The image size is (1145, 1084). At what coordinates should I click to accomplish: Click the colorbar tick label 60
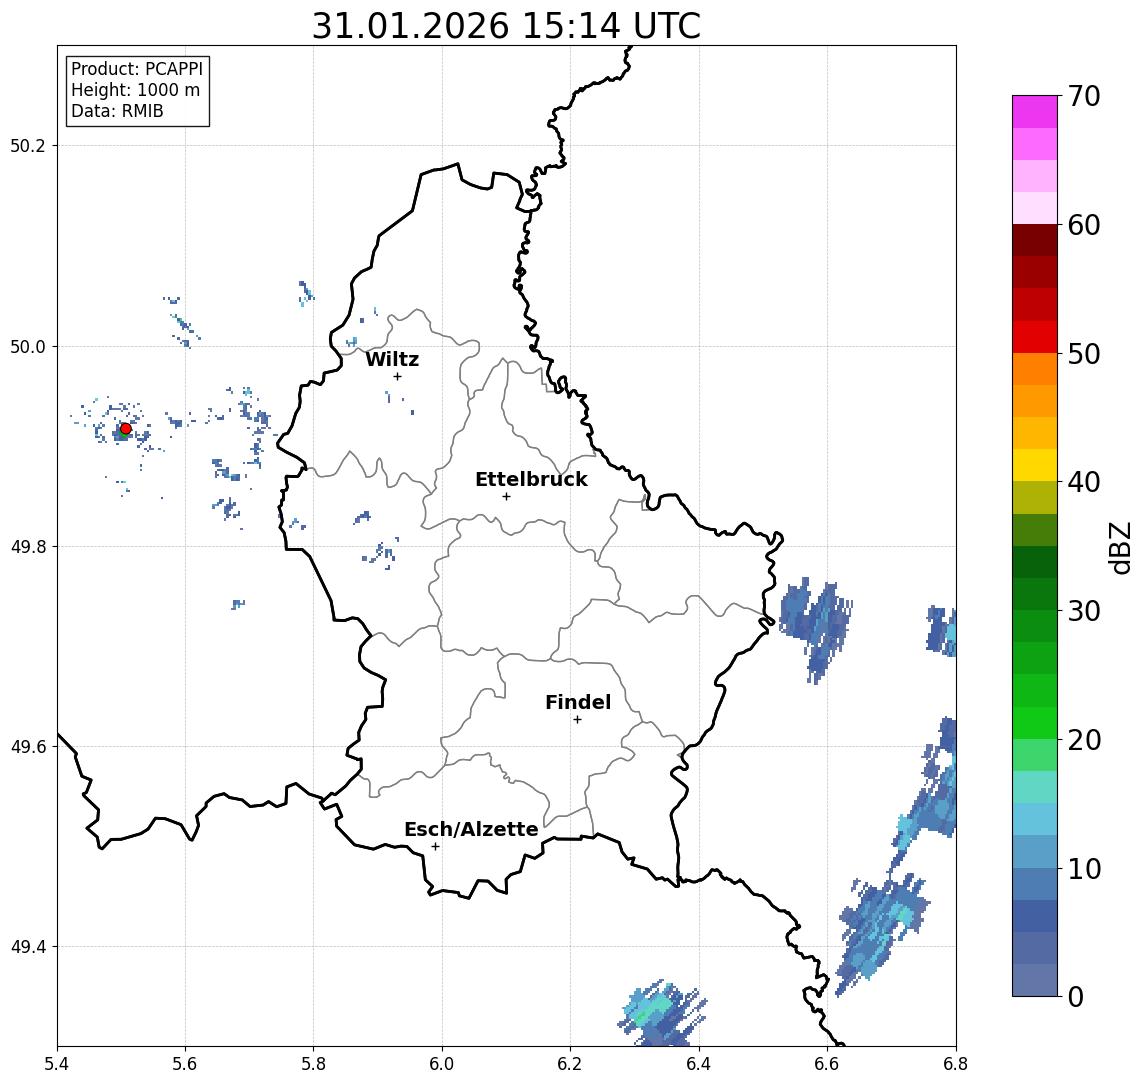tap(1084, 225)
